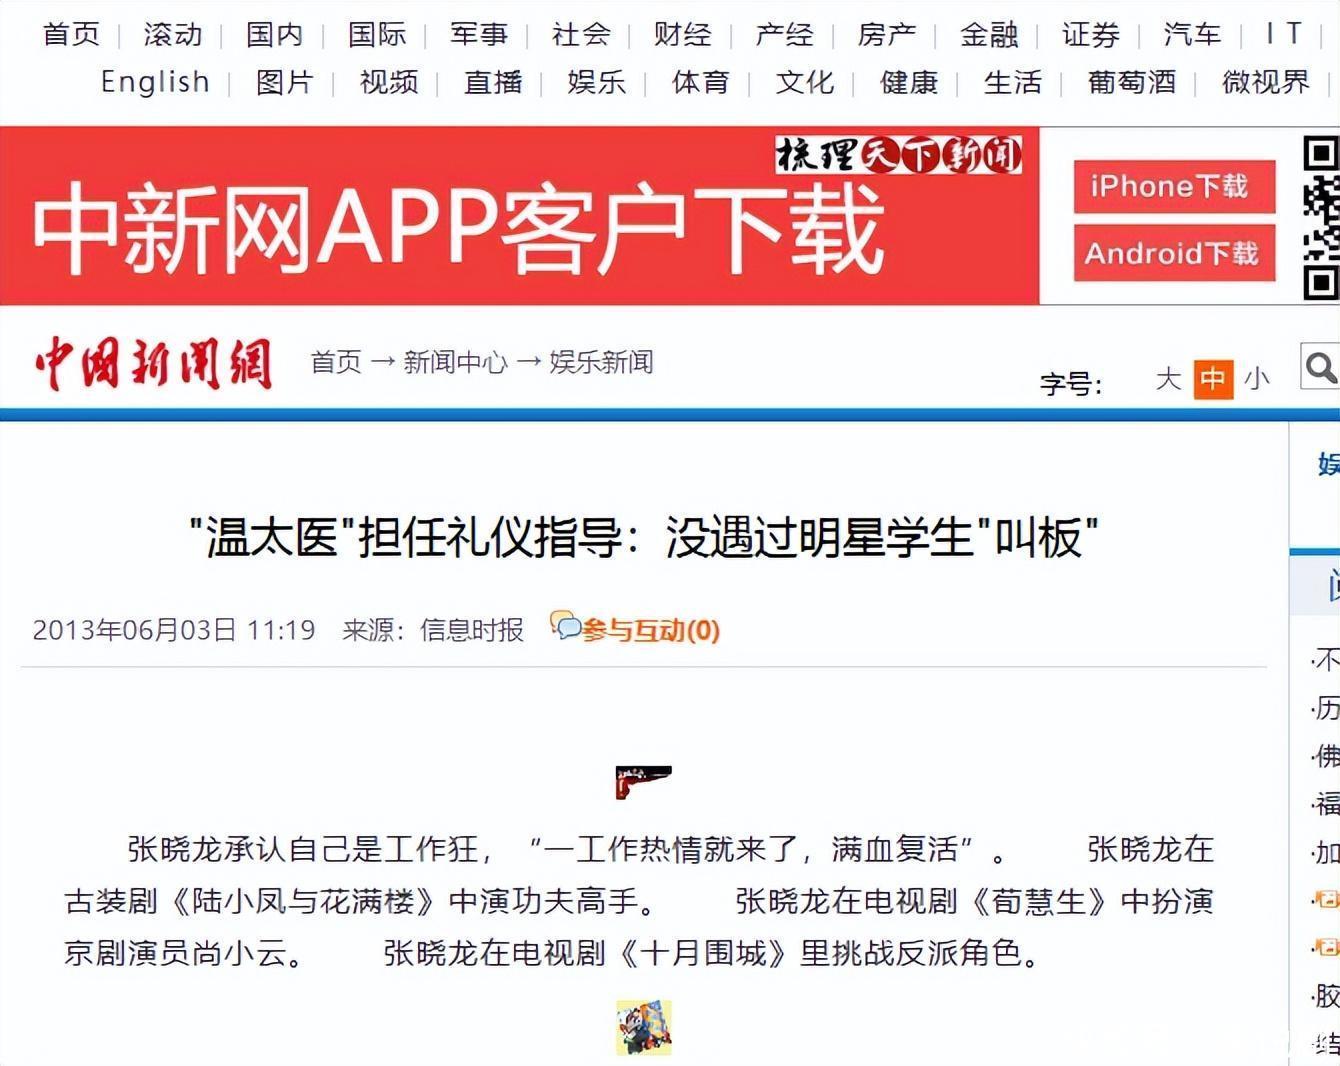Click 娱乐新闻 in the breadcrumb
This screenshot has width=1340, height=1066.
pos(601,362)
